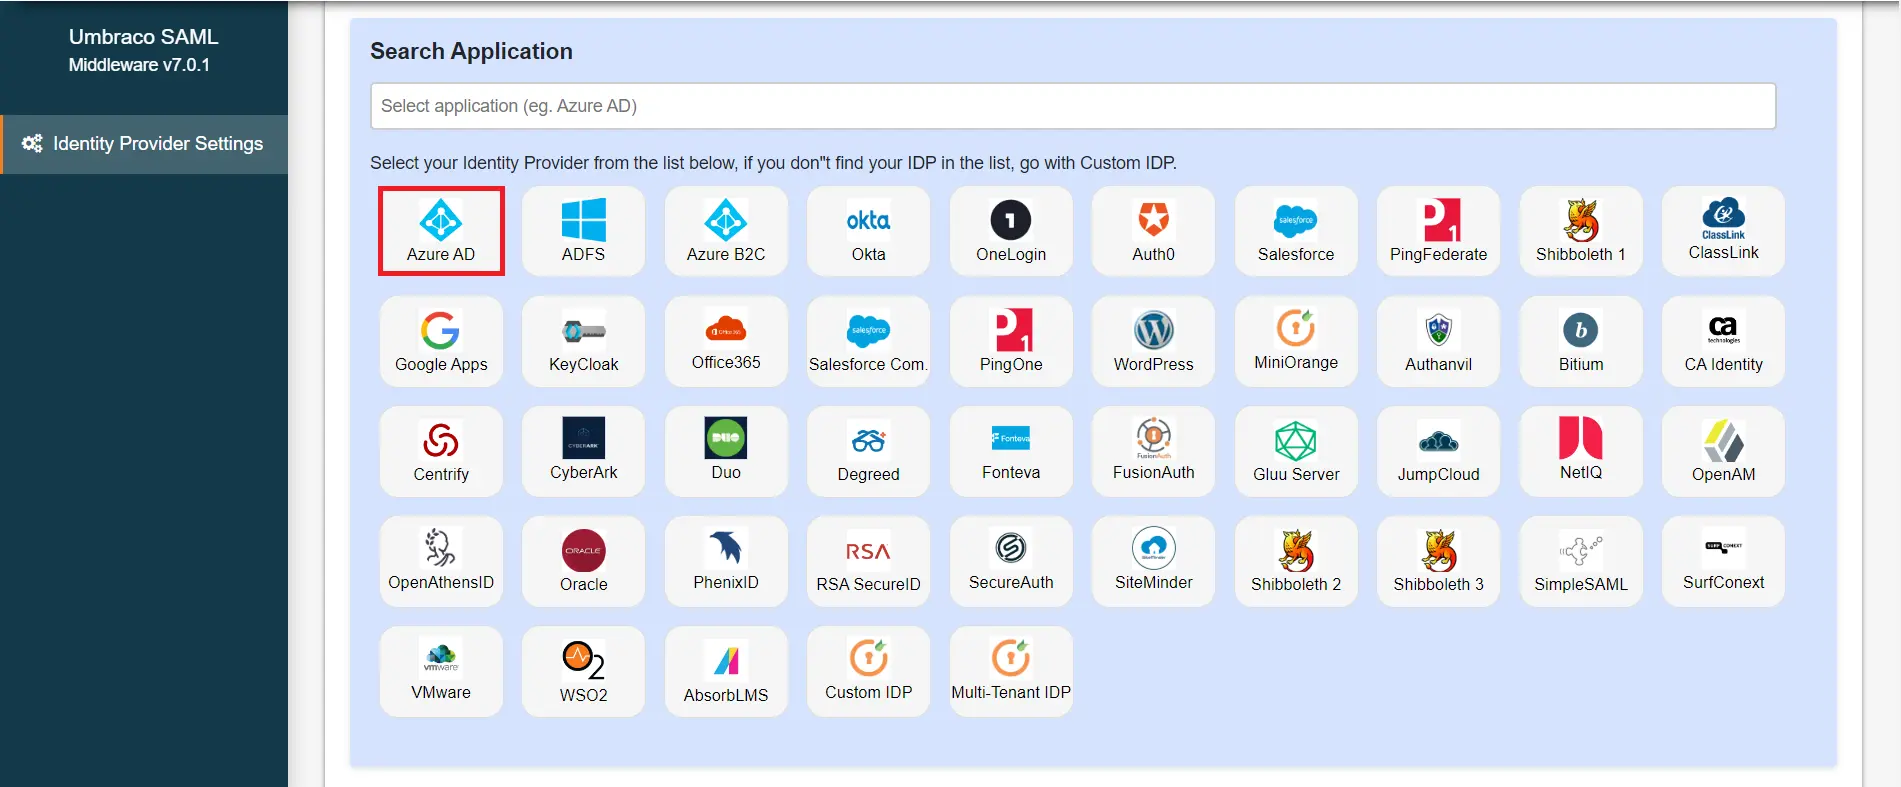1901x787 pixels.
Task: Choose FusionAuth identity provider
Action: (1154, 451)
